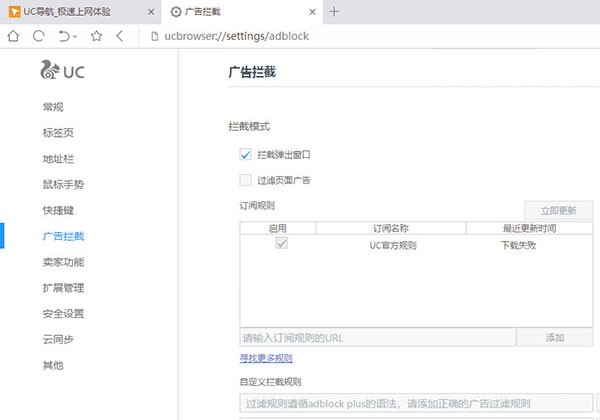Click the 立即更新 button
The image size is (600, 420).
click(558, 210)
